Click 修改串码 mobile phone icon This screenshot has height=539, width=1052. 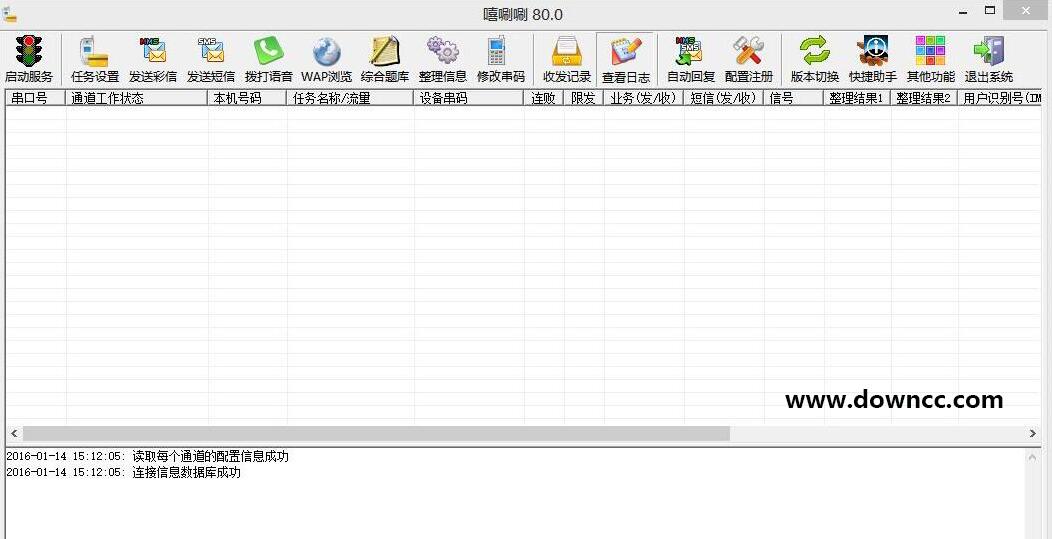tap(496, 52)
